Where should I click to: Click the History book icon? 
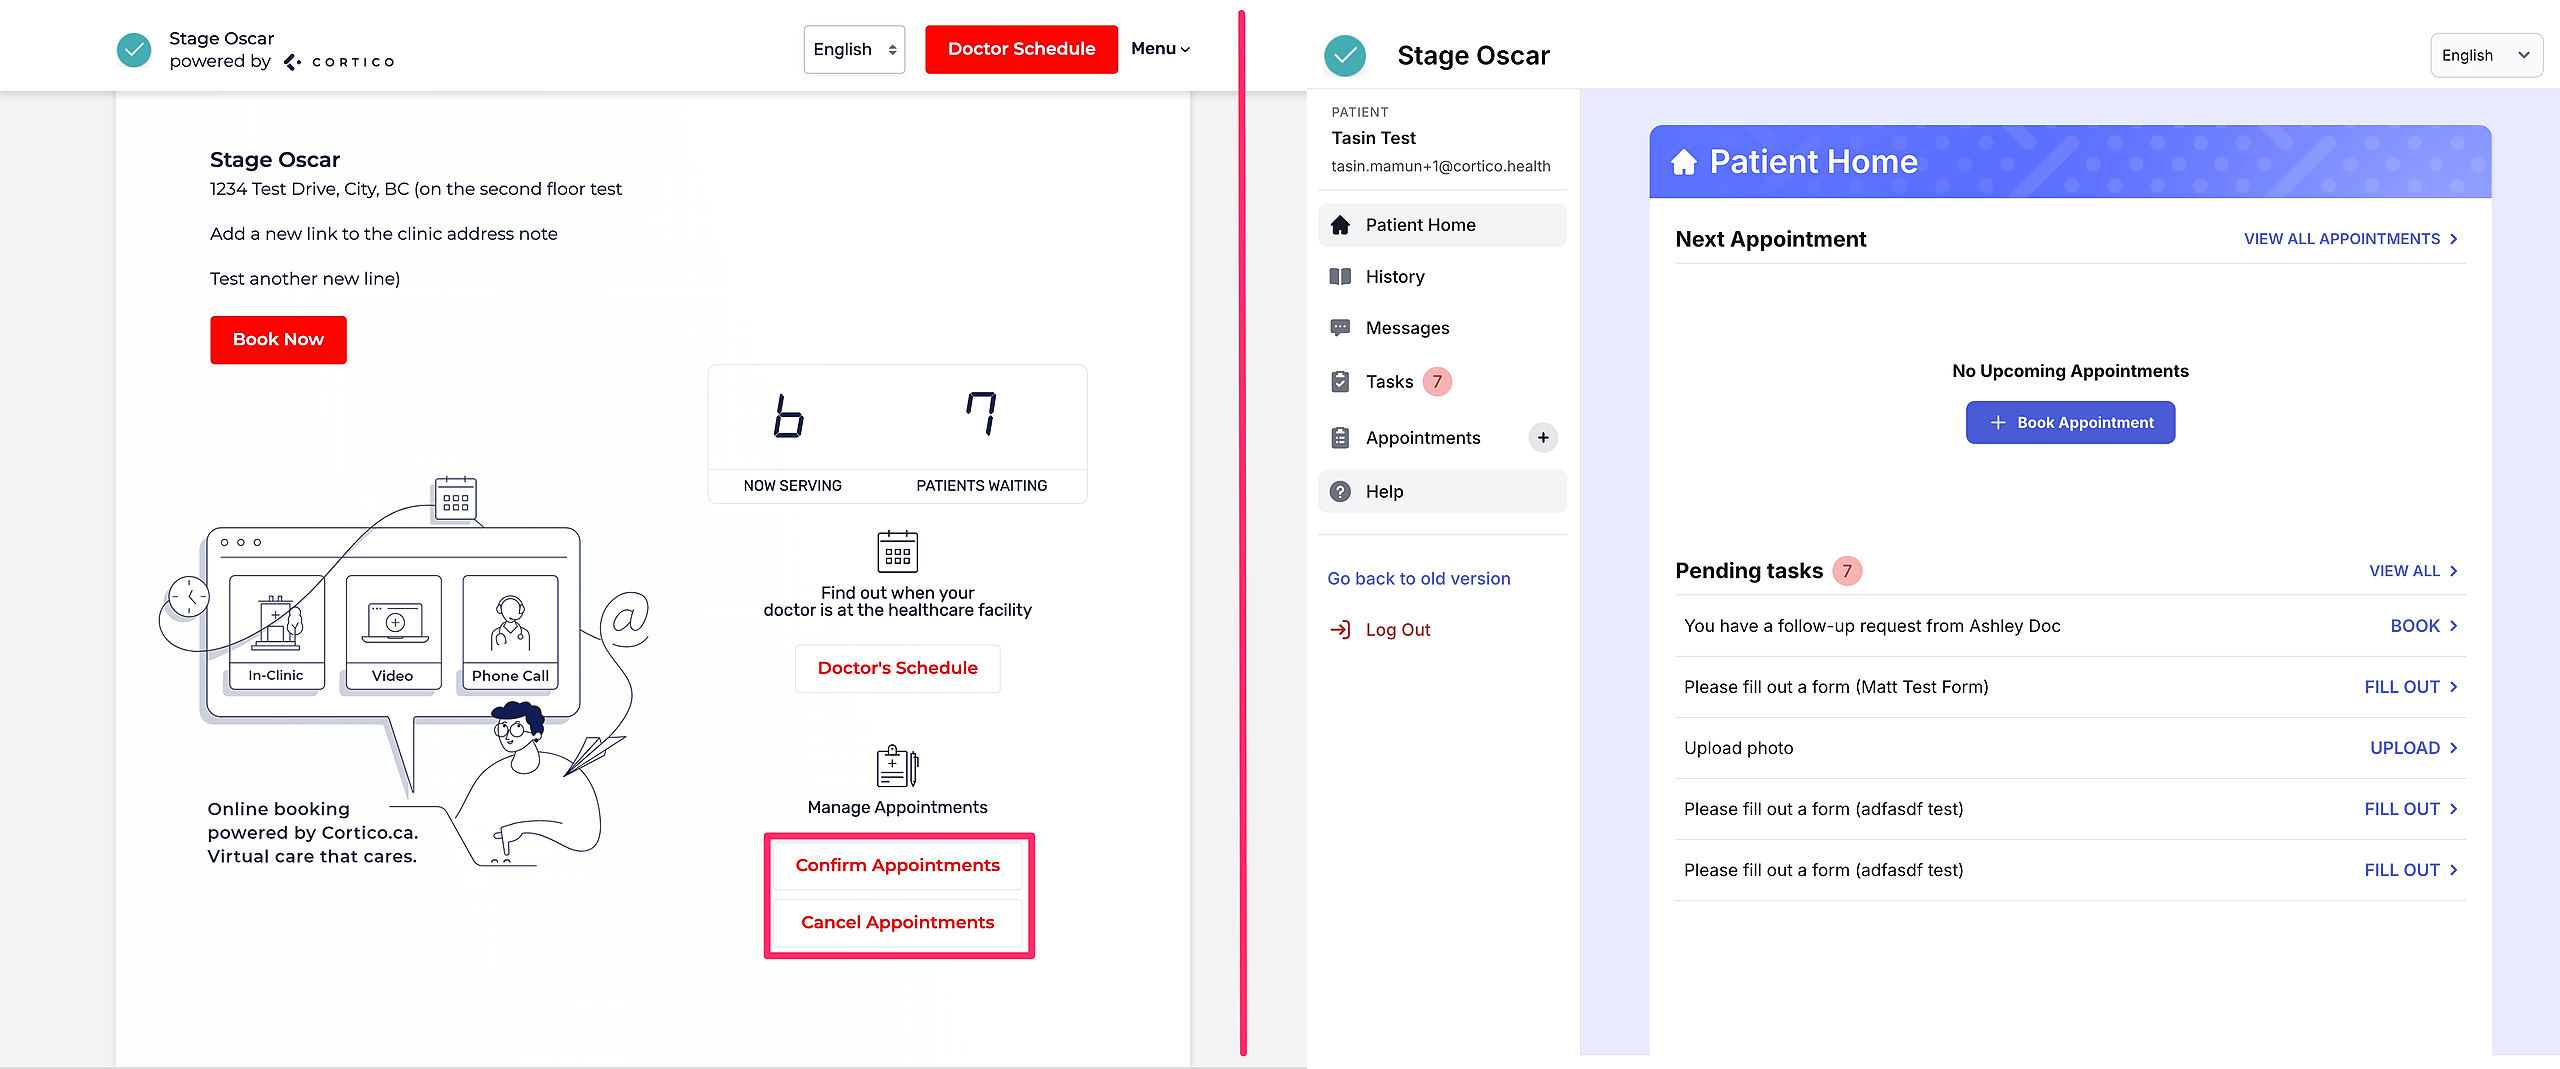click(1340, 277)
